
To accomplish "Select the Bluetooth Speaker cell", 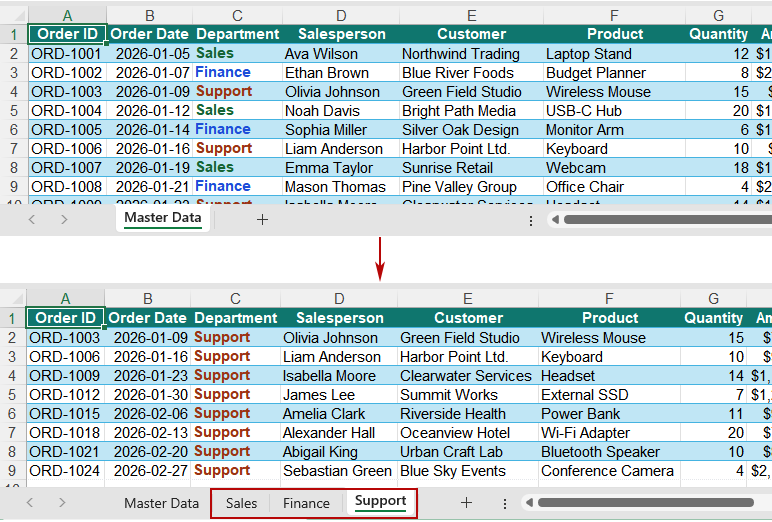I will point(610,452).
